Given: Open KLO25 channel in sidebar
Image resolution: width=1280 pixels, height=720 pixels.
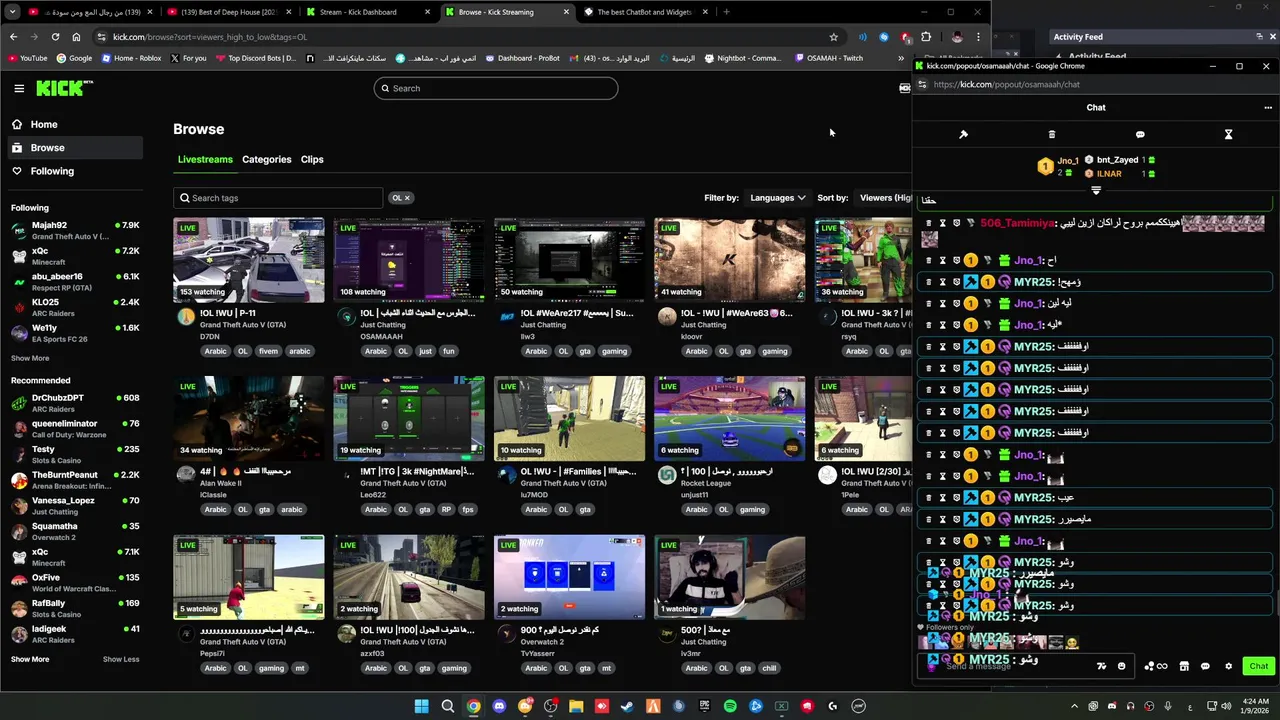Looking at the screenshot, I should 75,307.
